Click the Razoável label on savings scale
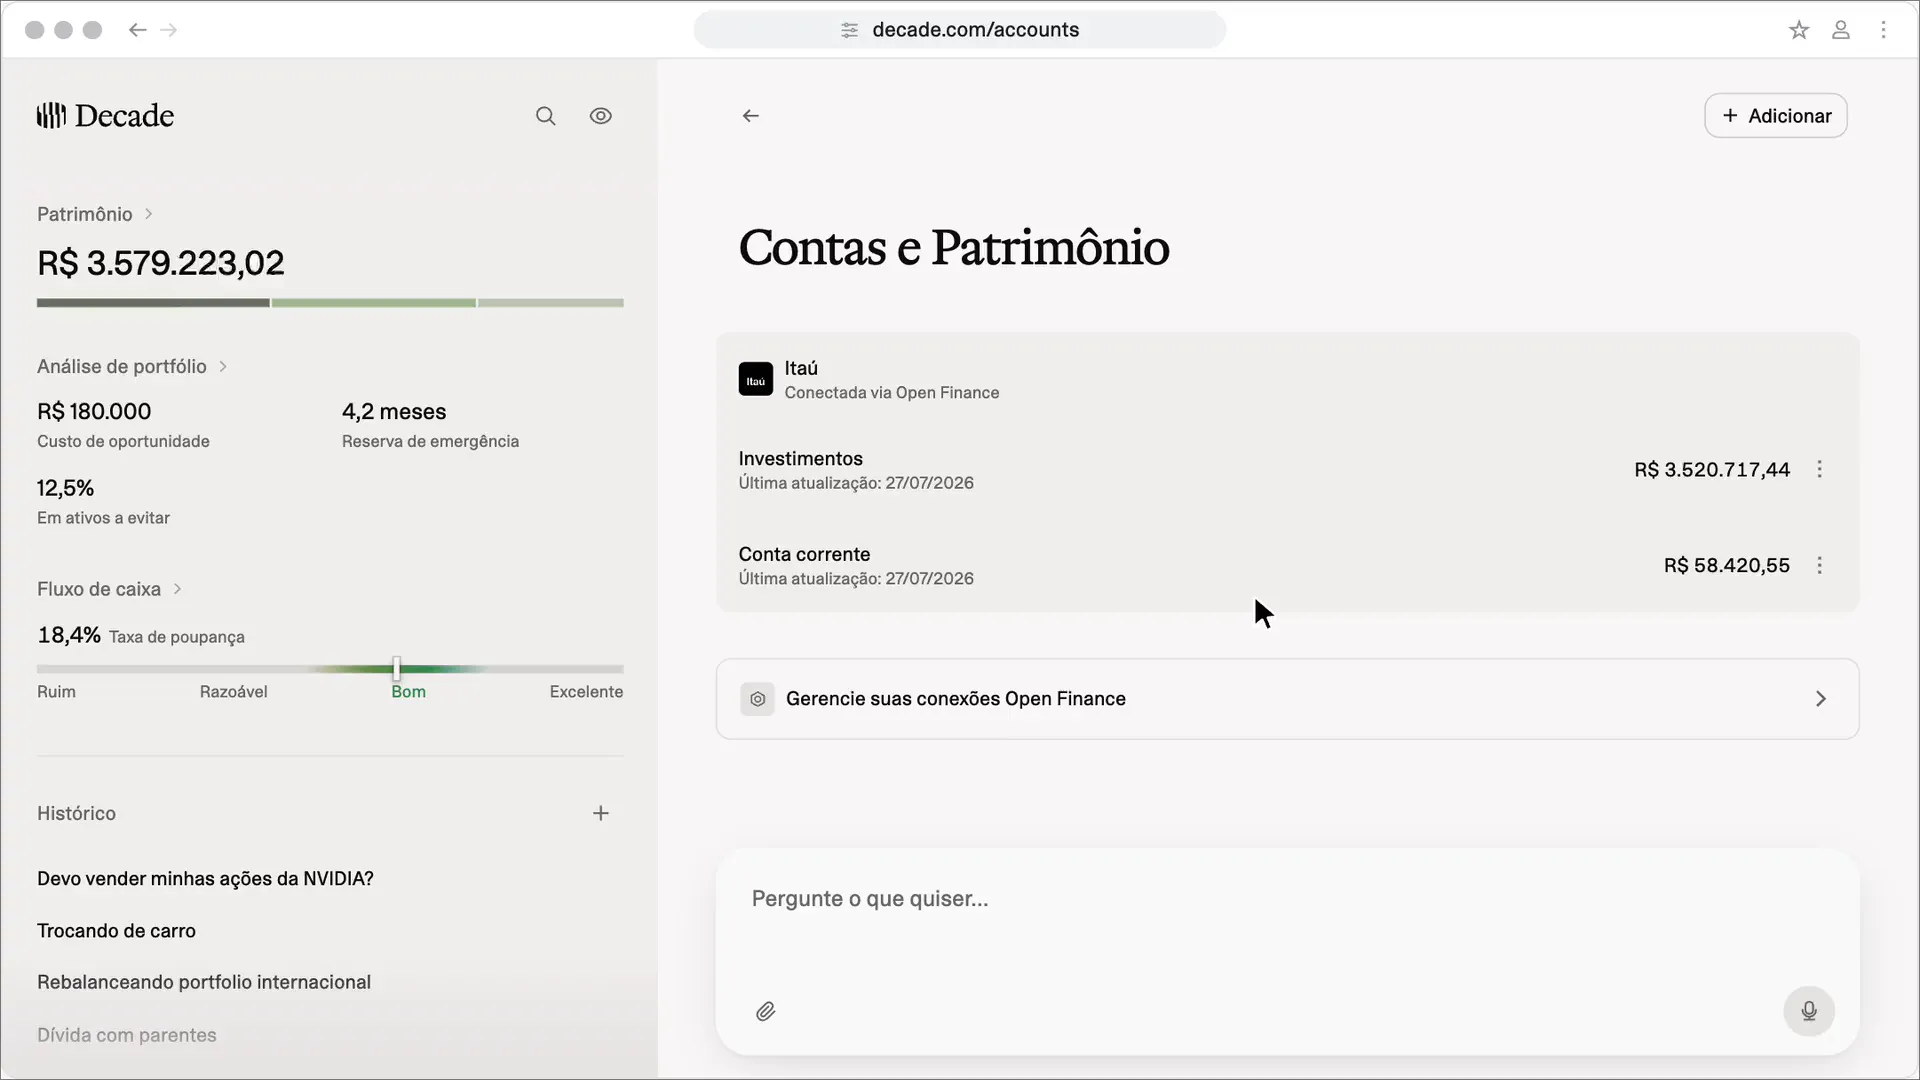1920x1080 pixels. (233, 692)
